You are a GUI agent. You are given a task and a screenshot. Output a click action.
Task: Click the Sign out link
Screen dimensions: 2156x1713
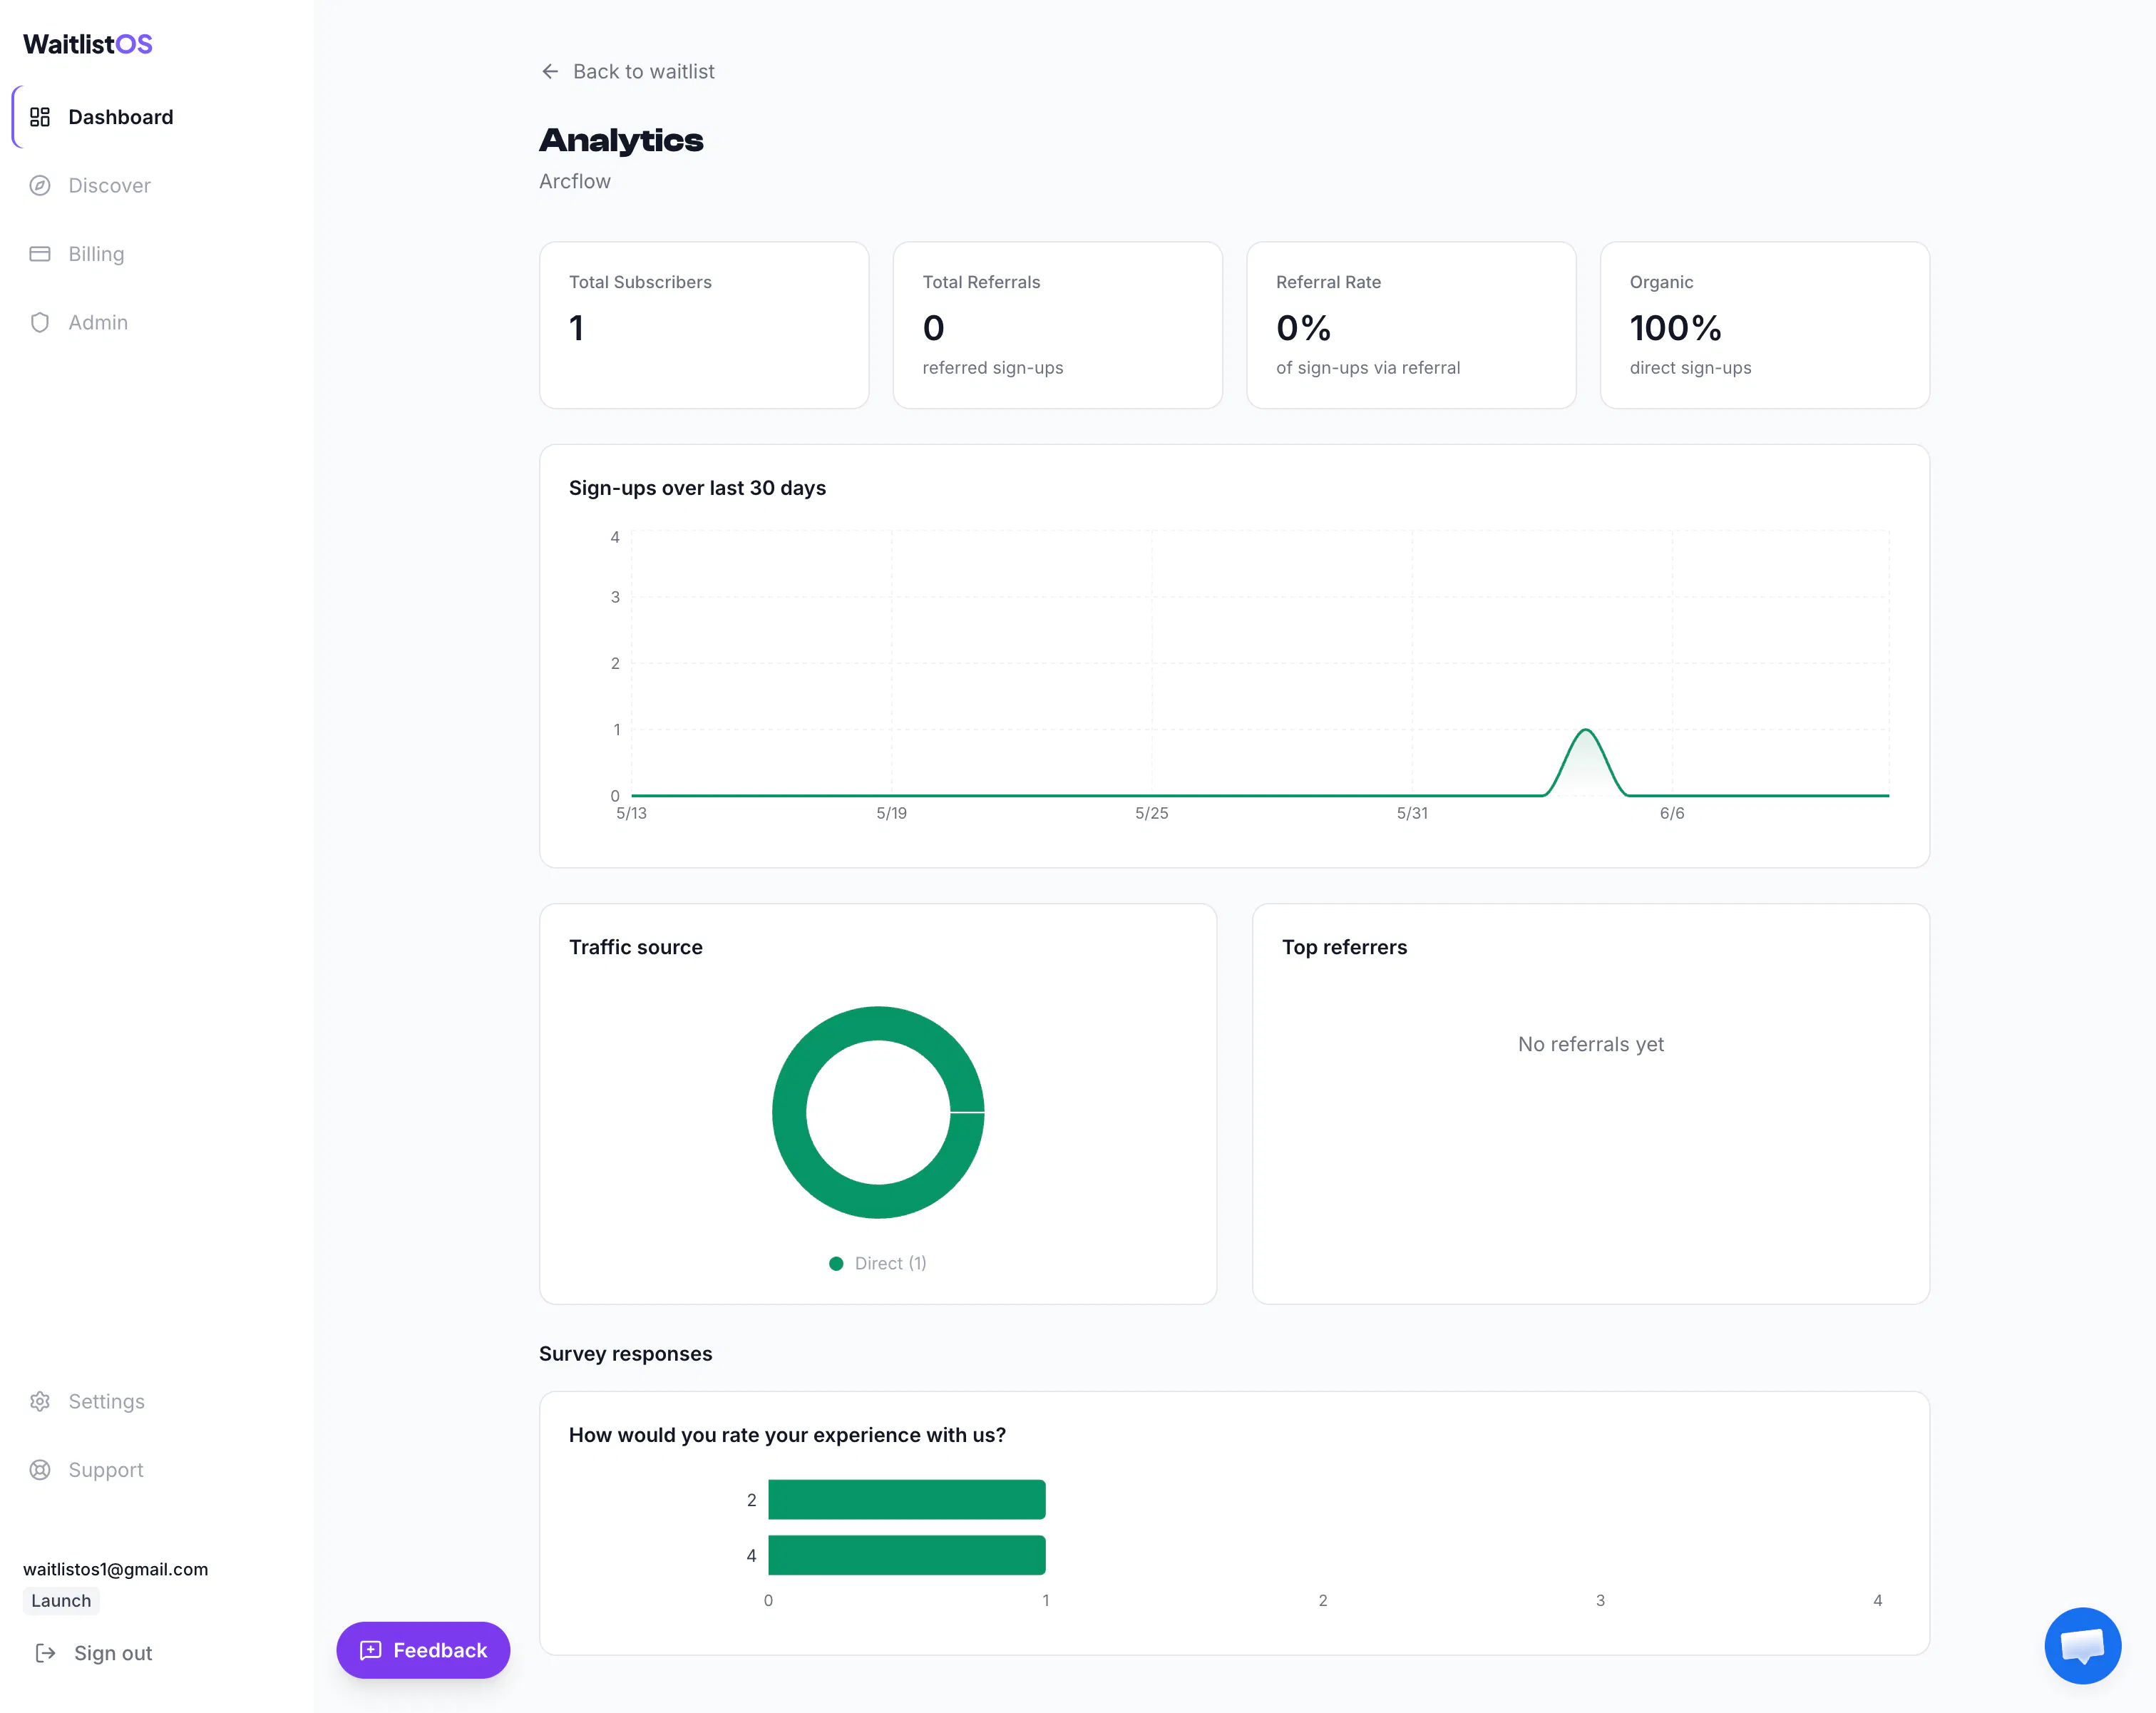(93, 1653)
